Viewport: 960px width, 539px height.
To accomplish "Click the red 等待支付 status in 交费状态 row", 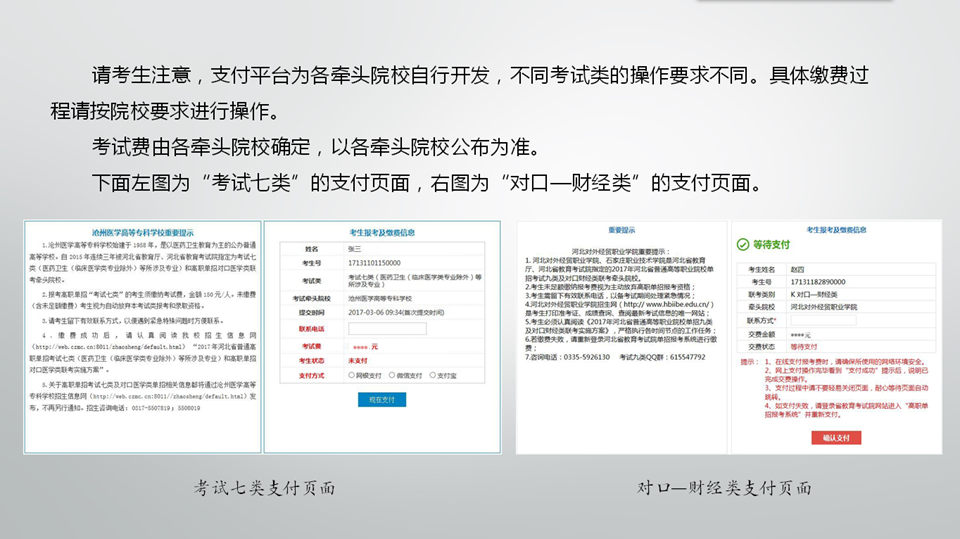I will (x=803, y=347).
